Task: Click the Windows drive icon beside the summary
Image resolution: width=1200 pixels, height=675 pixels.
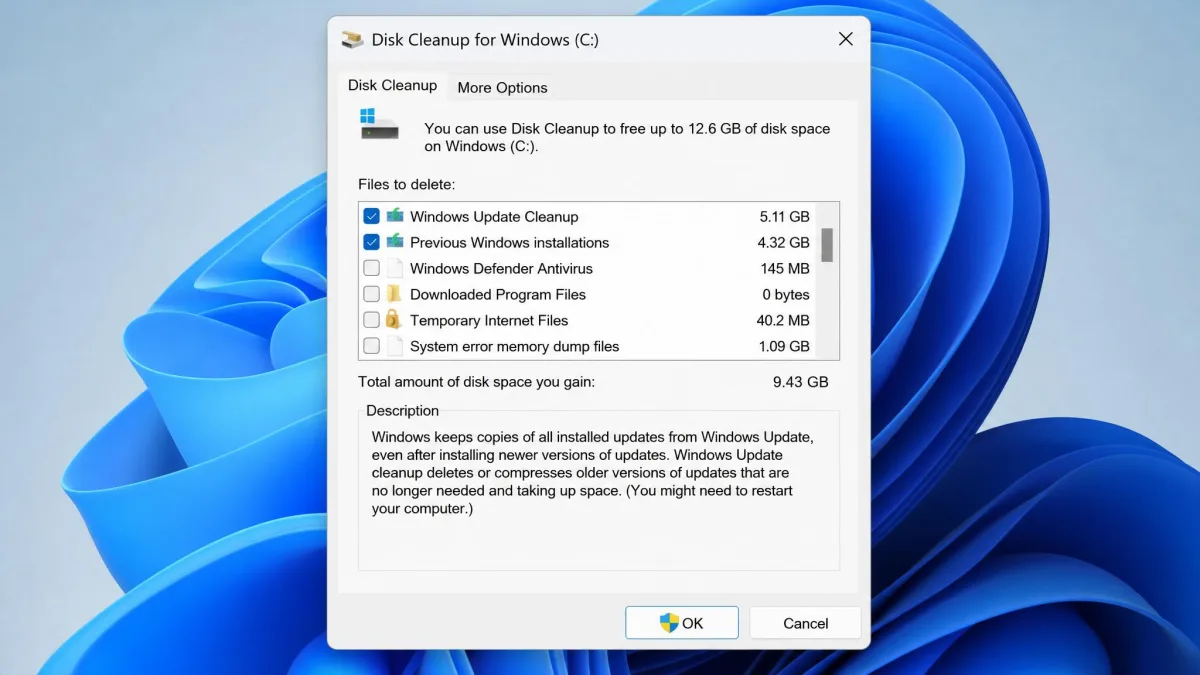Action: click(379, 124)
